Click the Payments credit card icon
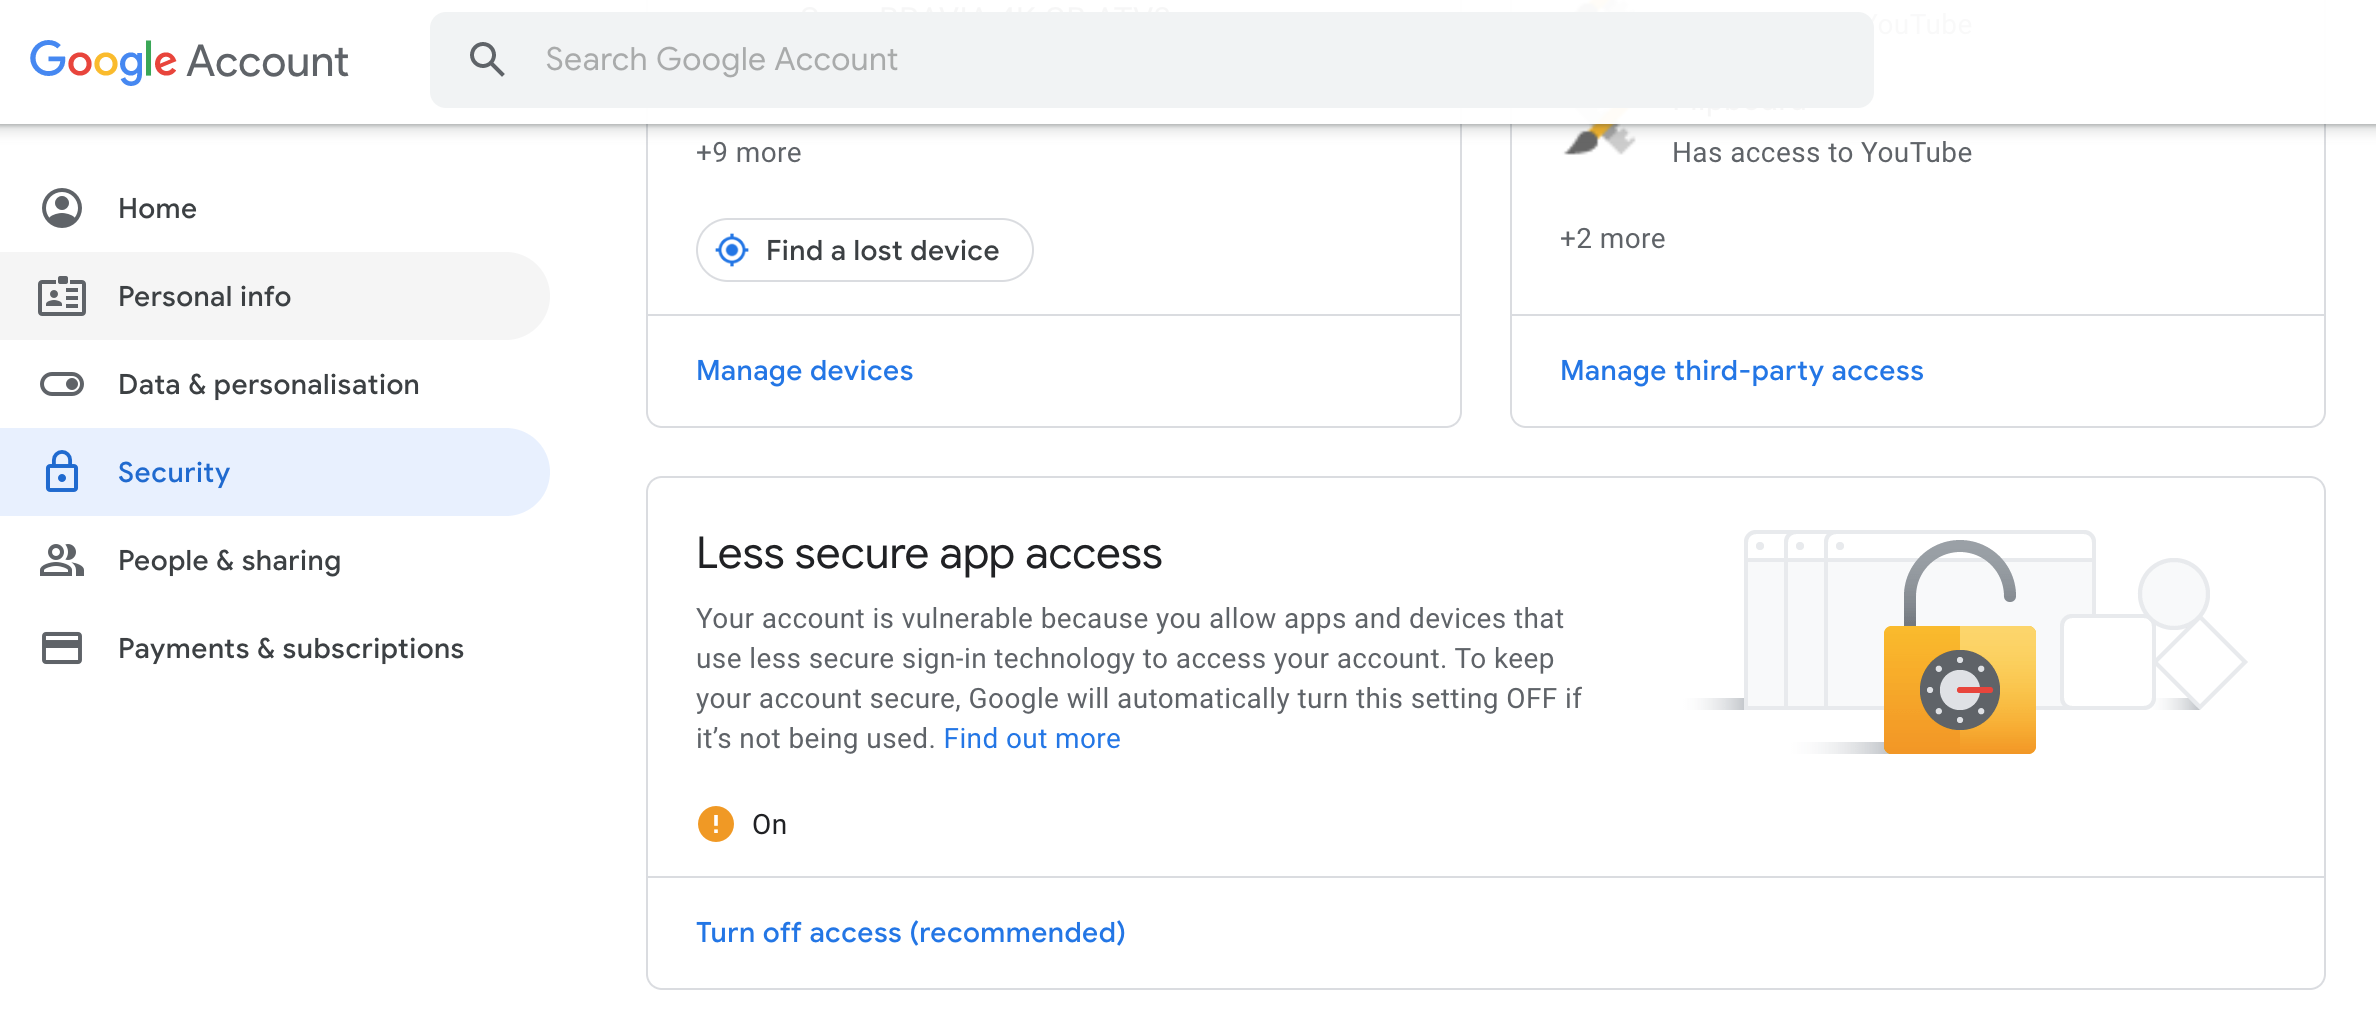Viewport: 2376px width, 1014px height. click(x=62, y=648)
